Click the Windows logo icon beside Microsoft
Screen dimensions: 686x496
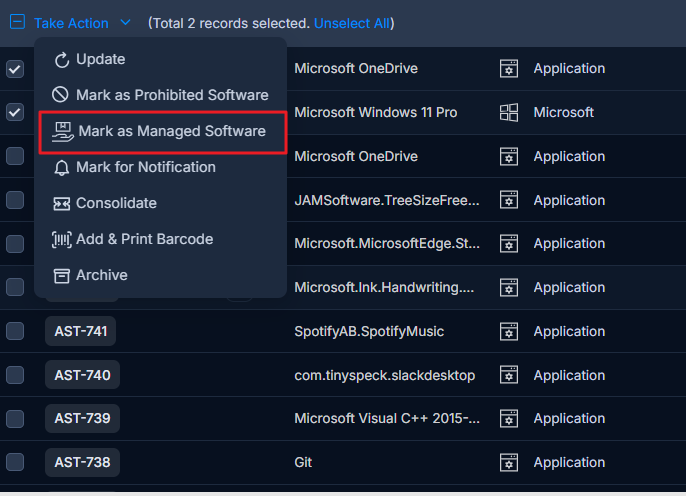[509, 112]
